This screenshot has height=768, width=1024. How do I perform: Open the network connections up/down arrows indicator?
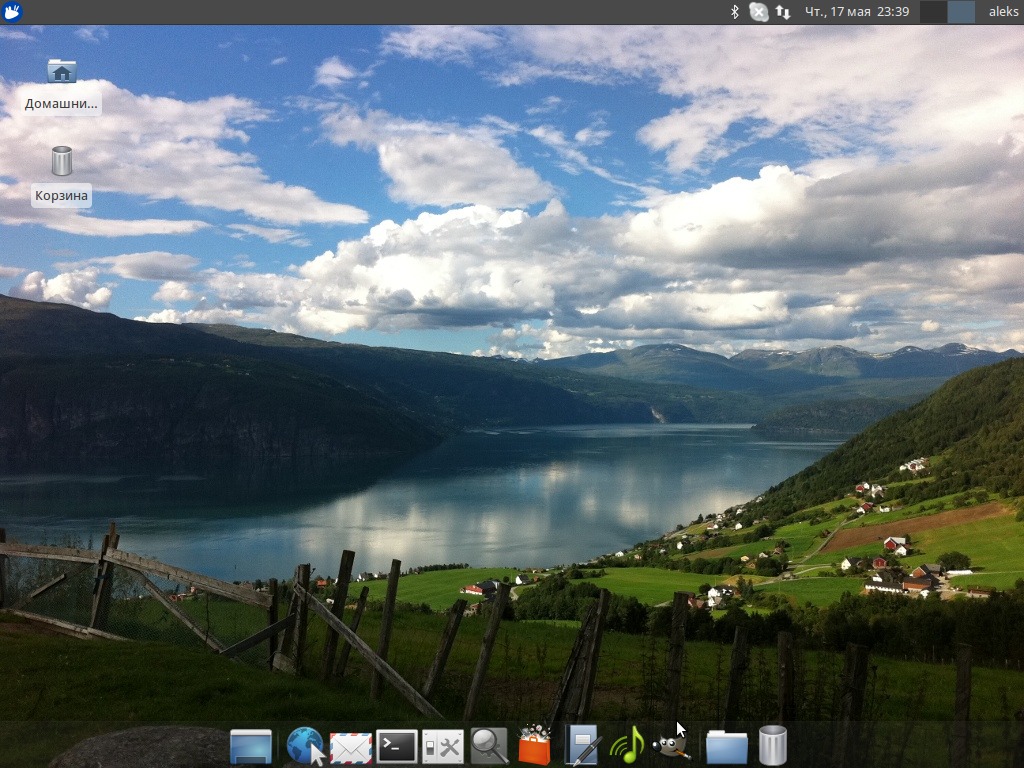783,12
